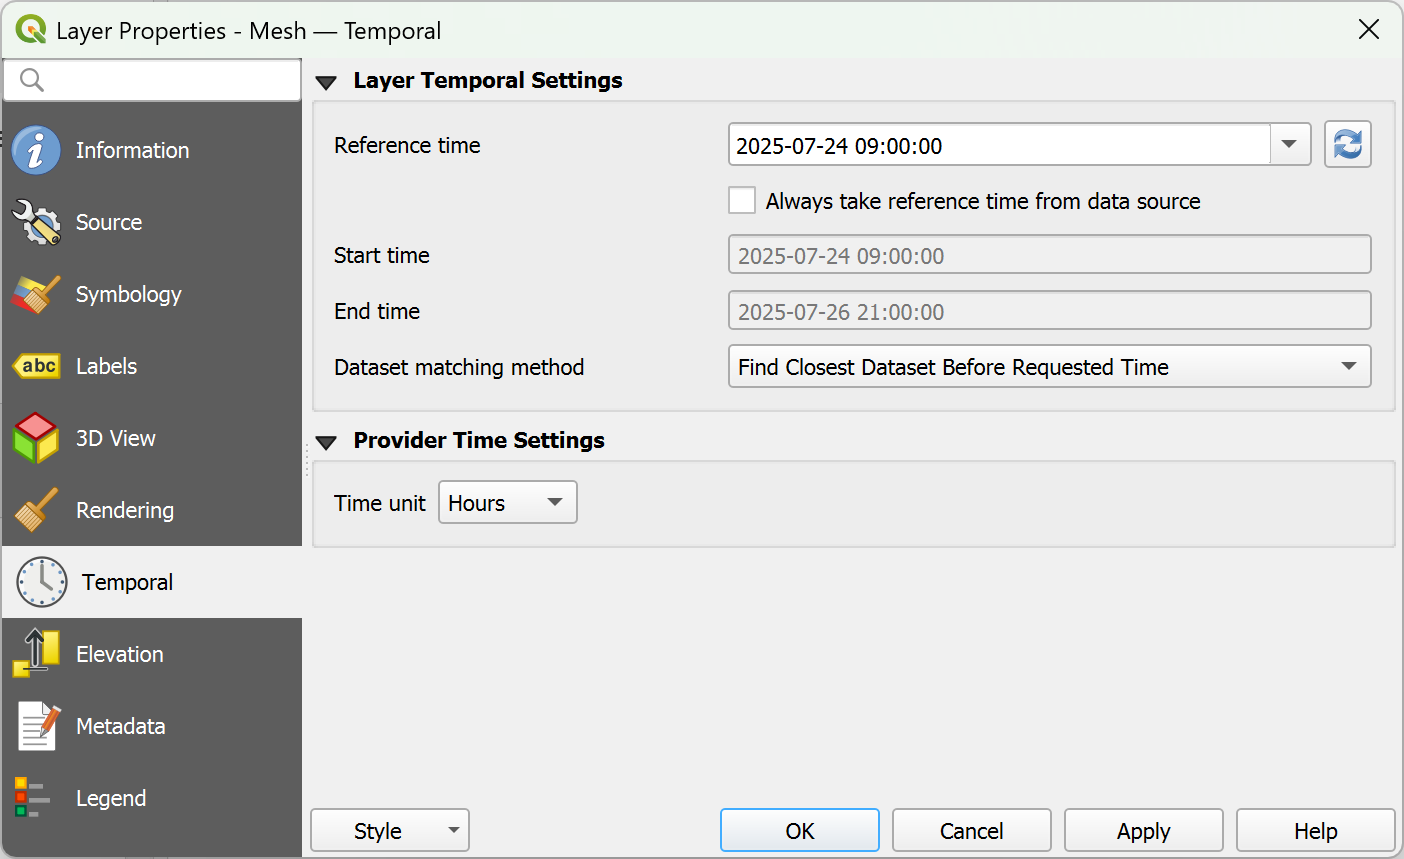Image resolution: width=1404 pixels, height=859 pixels.
Task: Open the 3D View cube icon
Action: click(37, 438)
